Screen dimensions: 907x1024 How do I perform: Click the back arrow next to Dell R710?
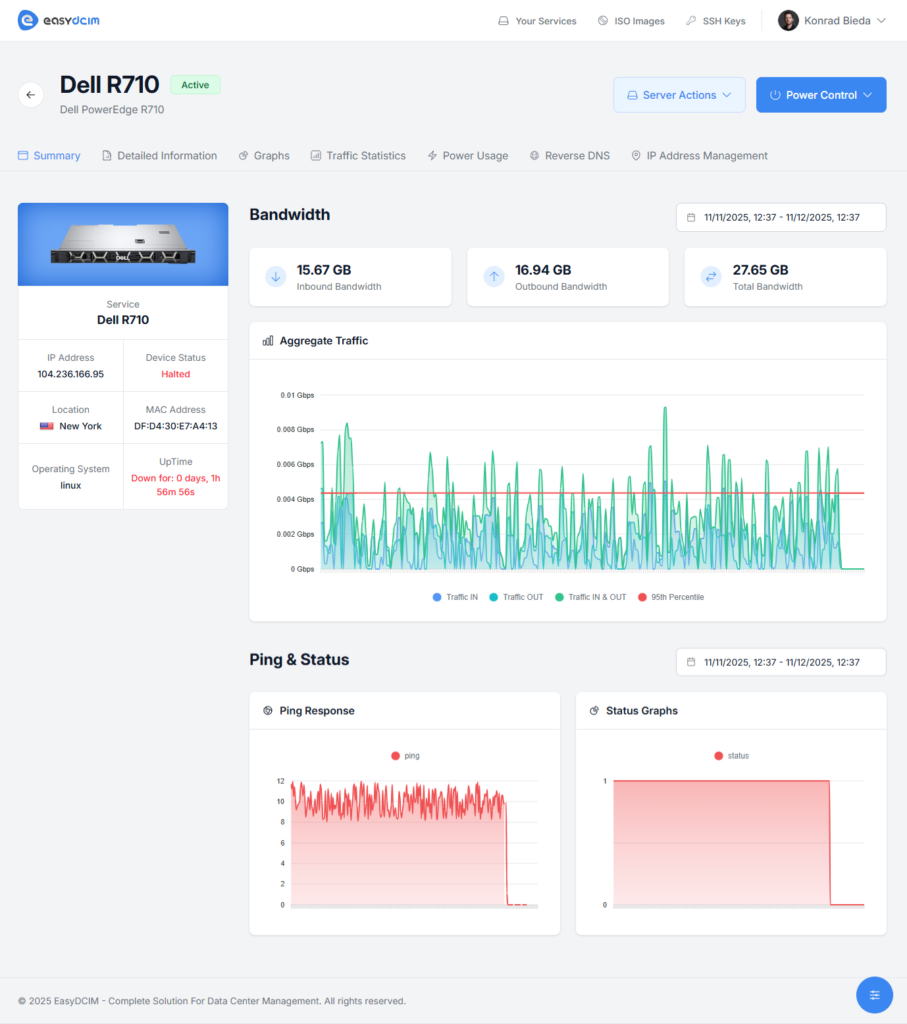[x=30, y=94]
